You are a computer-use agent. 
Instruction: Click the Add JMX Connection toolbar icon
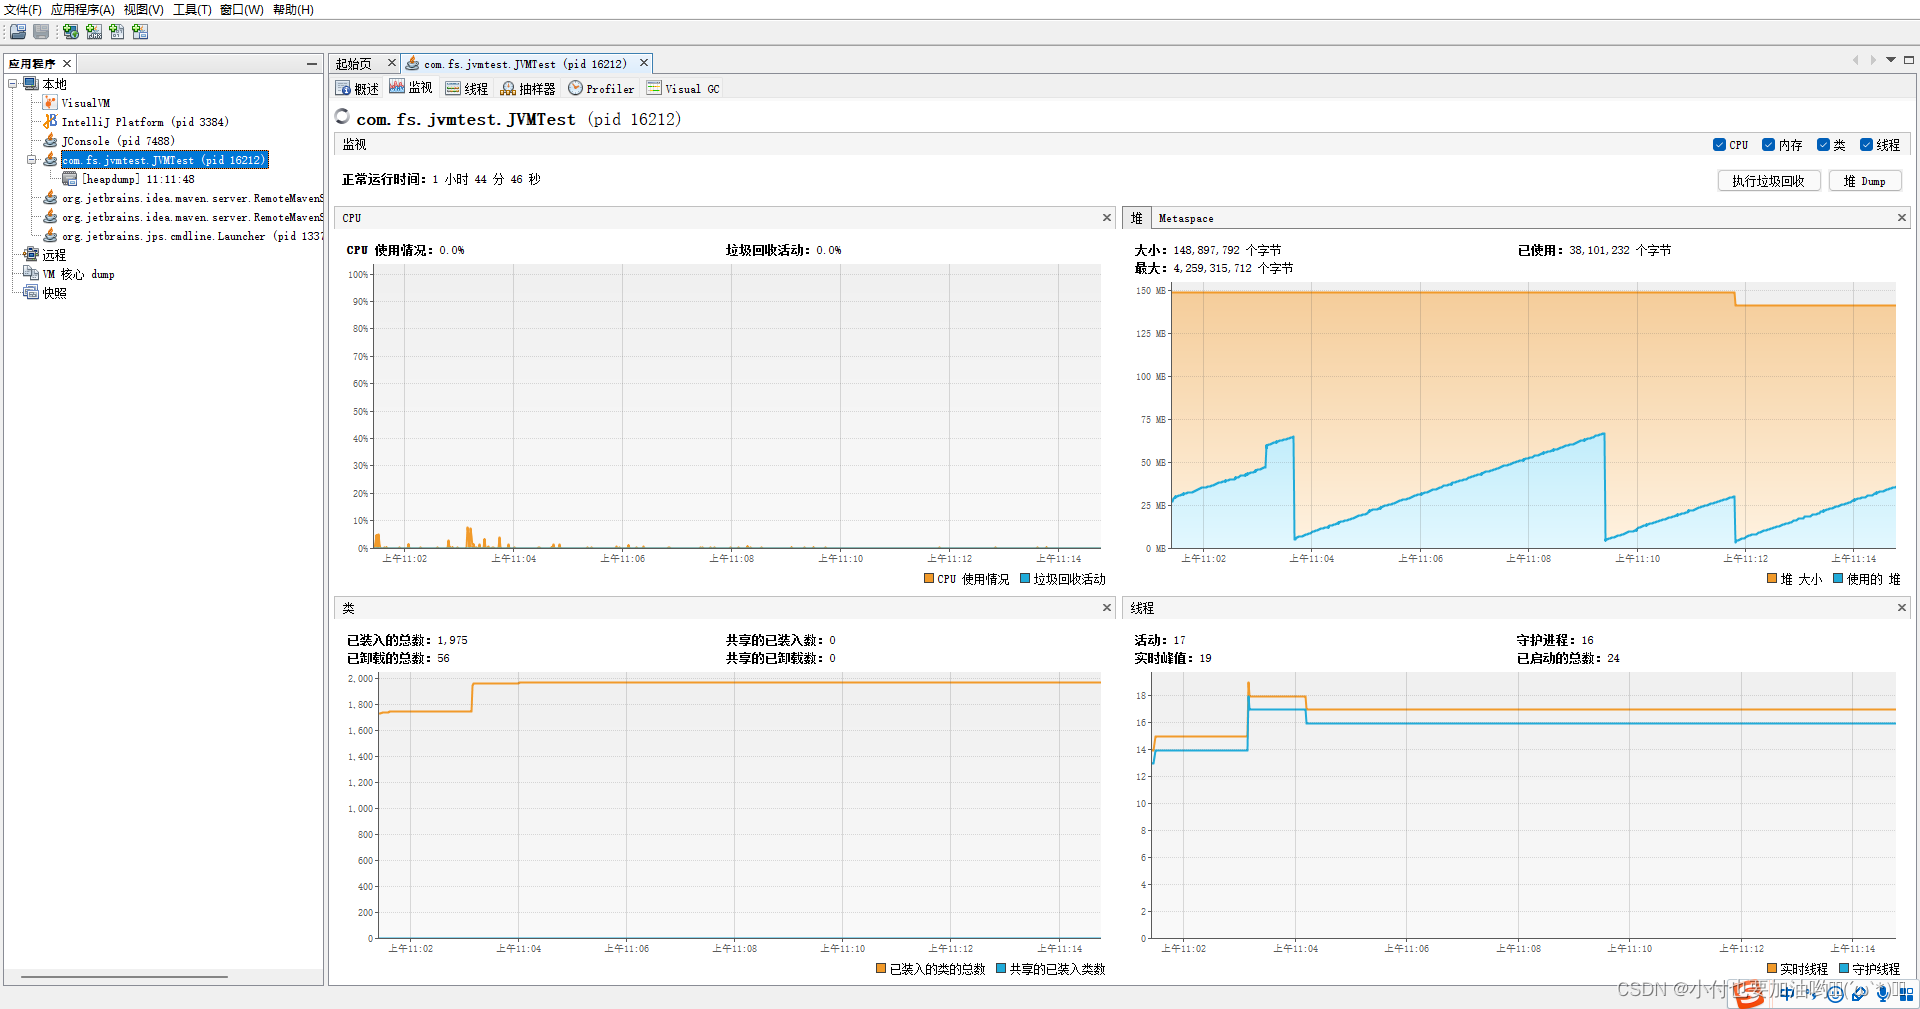[x=94, y=32]
